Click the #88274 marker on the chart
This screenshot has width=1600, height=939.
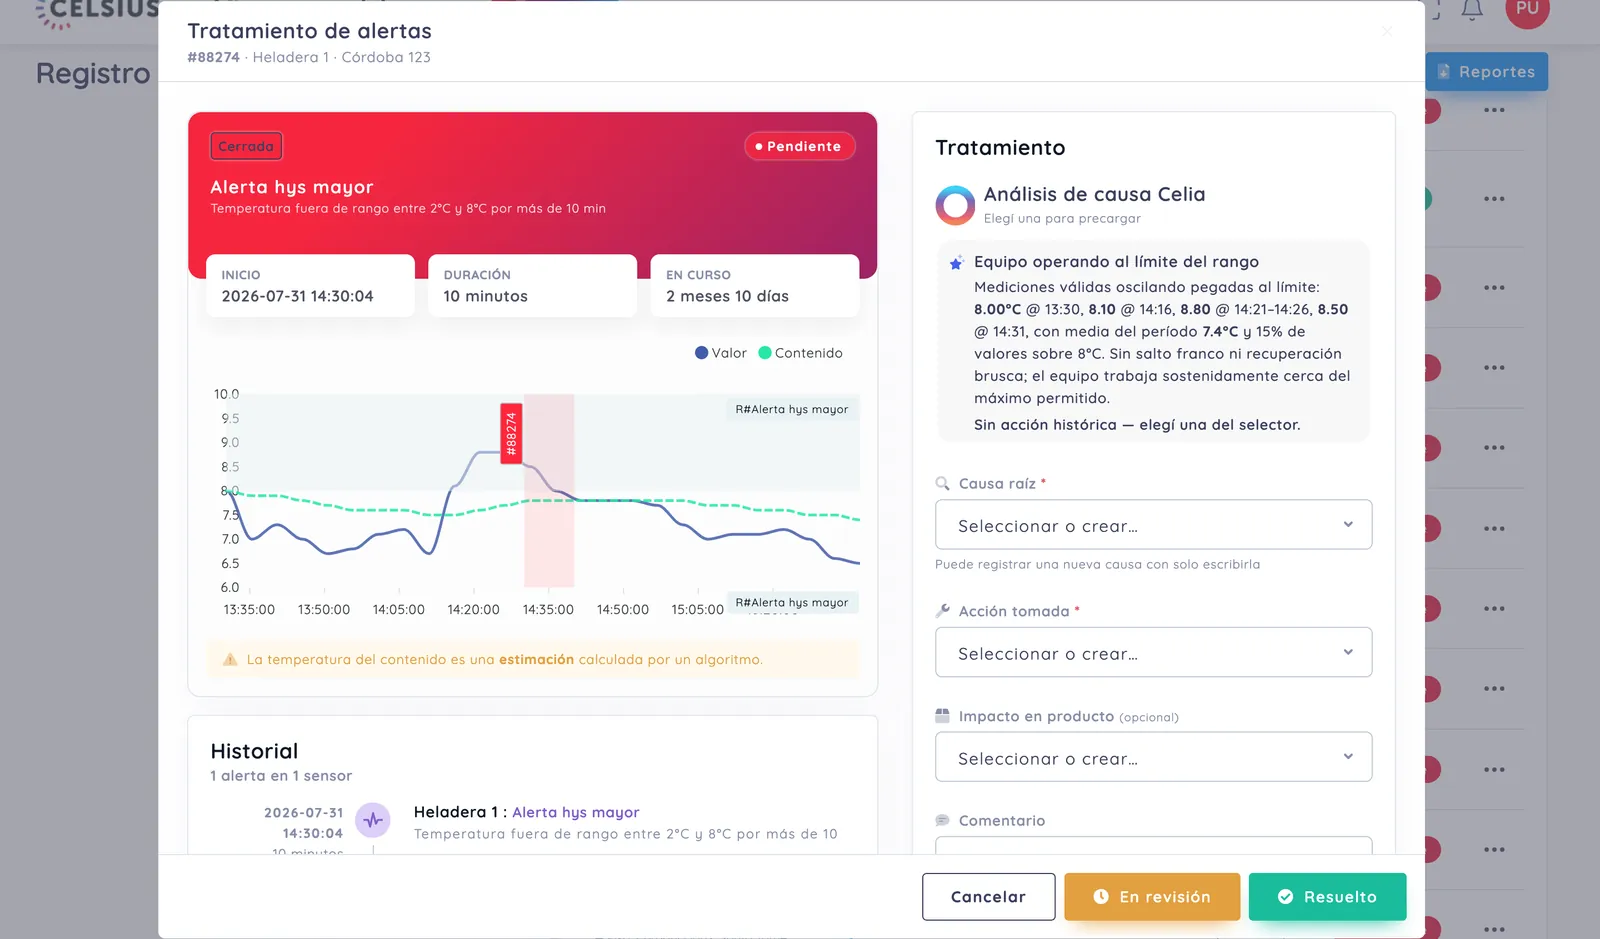coord(511,434)
